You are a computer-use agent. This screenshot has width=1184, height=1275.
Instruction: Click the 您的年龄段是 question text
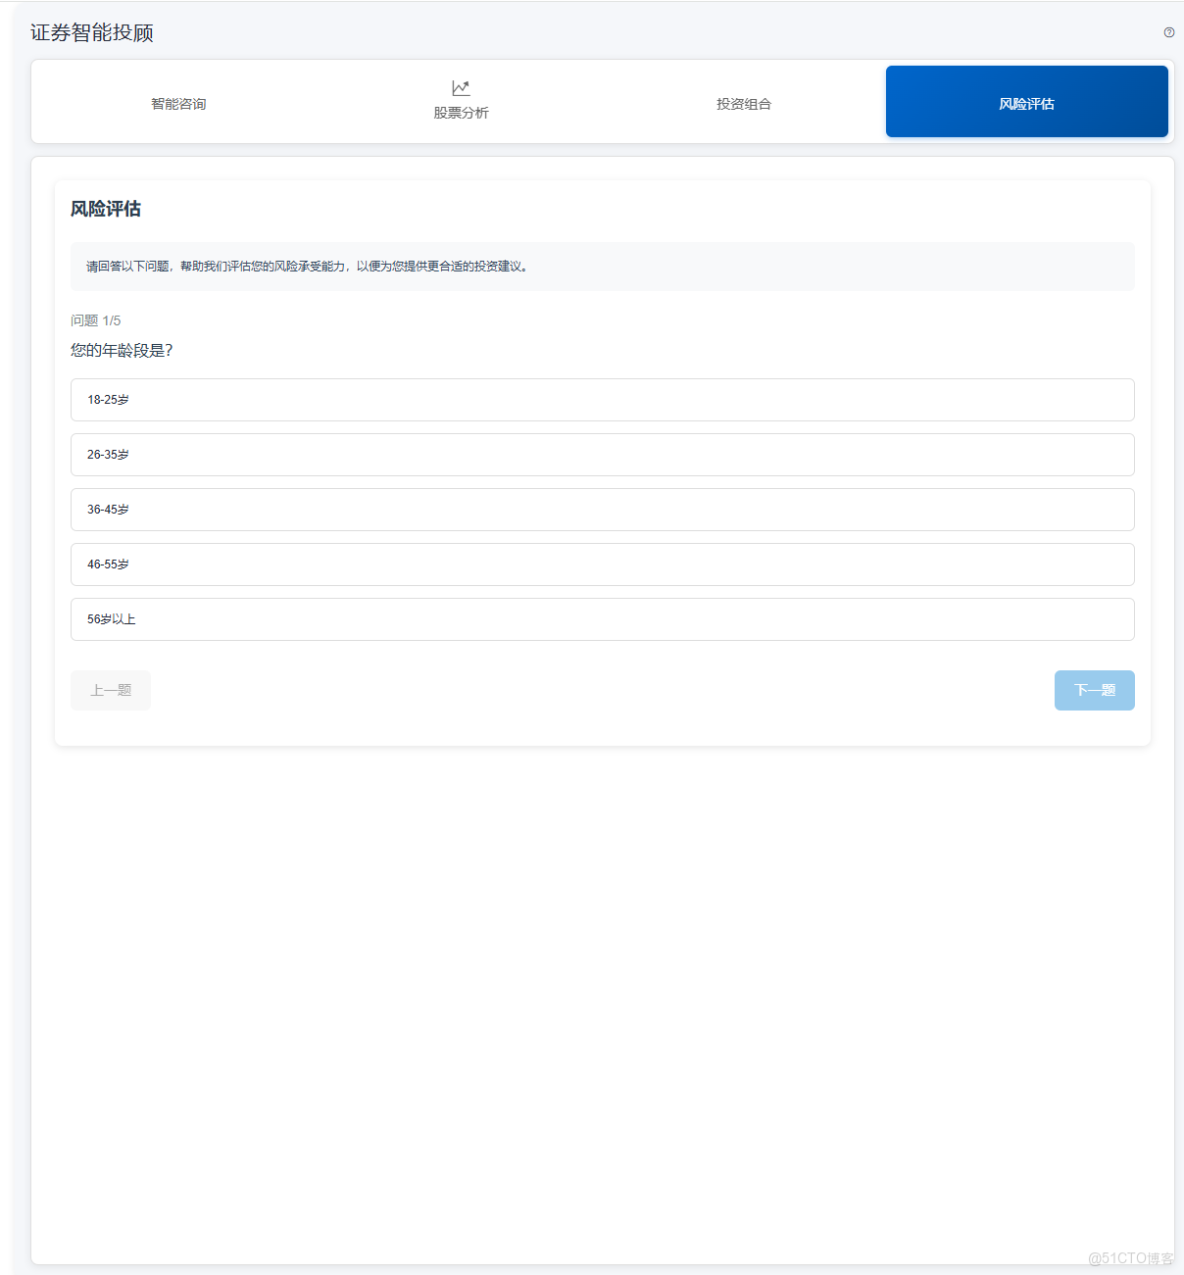point(121,350)
